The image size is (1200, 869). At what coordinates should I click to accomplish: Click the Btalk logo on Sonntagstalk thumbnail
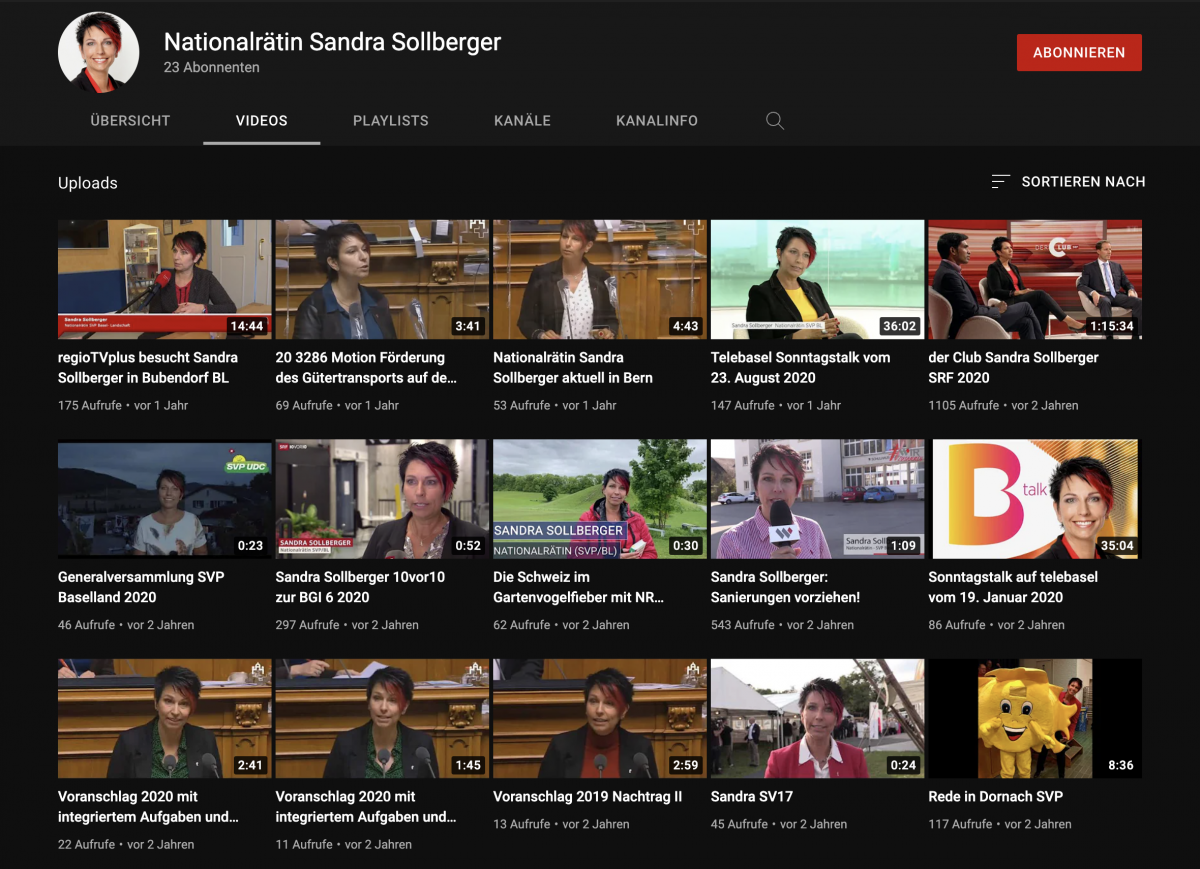[x=985, y=492]
